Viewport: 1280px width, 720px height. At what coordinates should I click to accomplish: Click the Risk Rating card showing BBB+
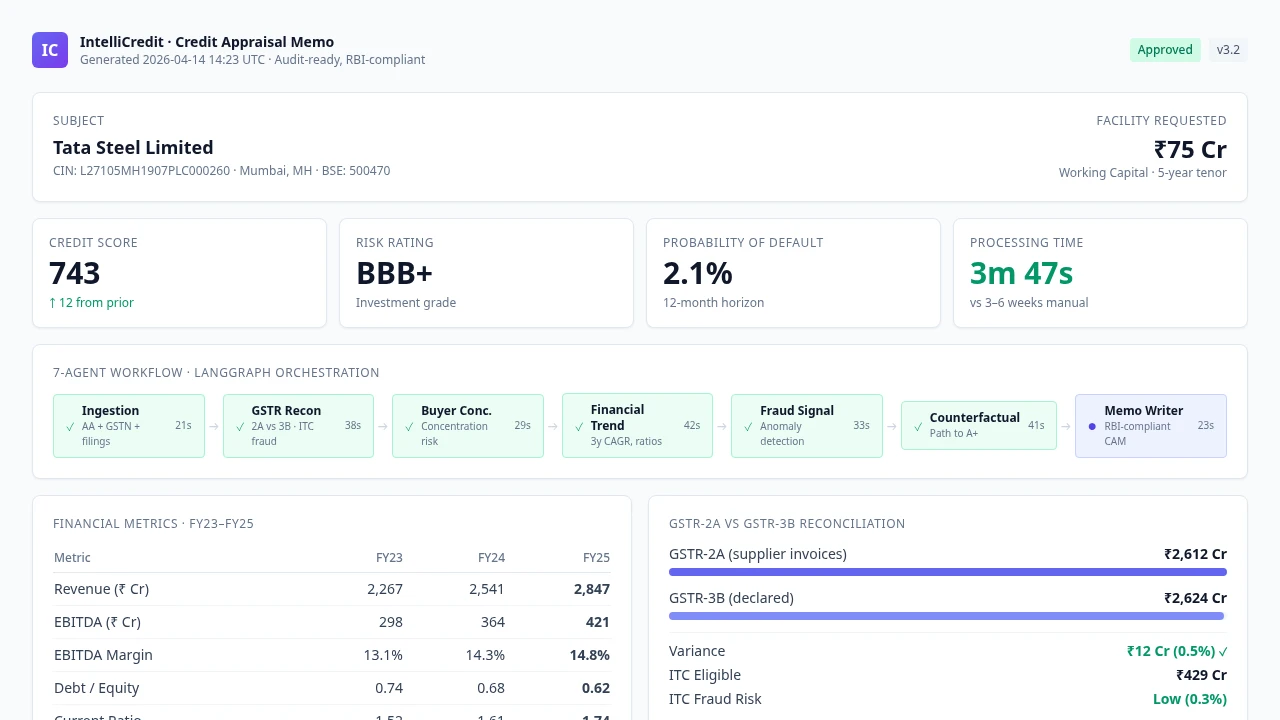tap(486, 273)
